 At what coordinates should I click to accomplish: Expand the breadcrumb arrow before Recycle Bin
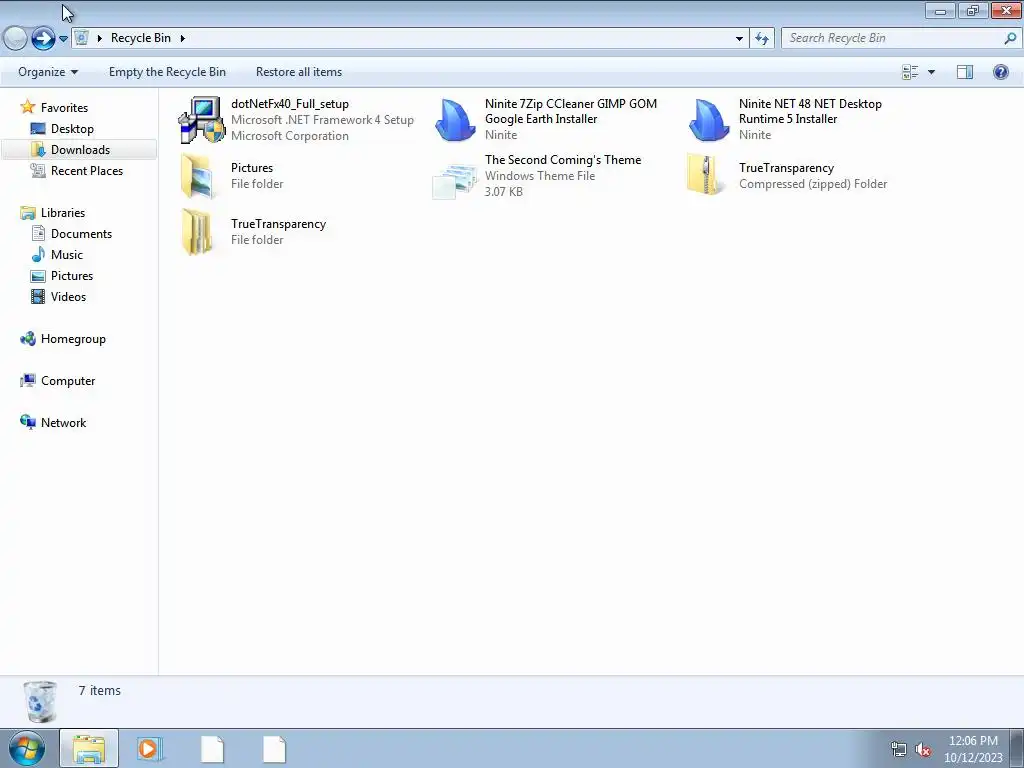point(99,38)
